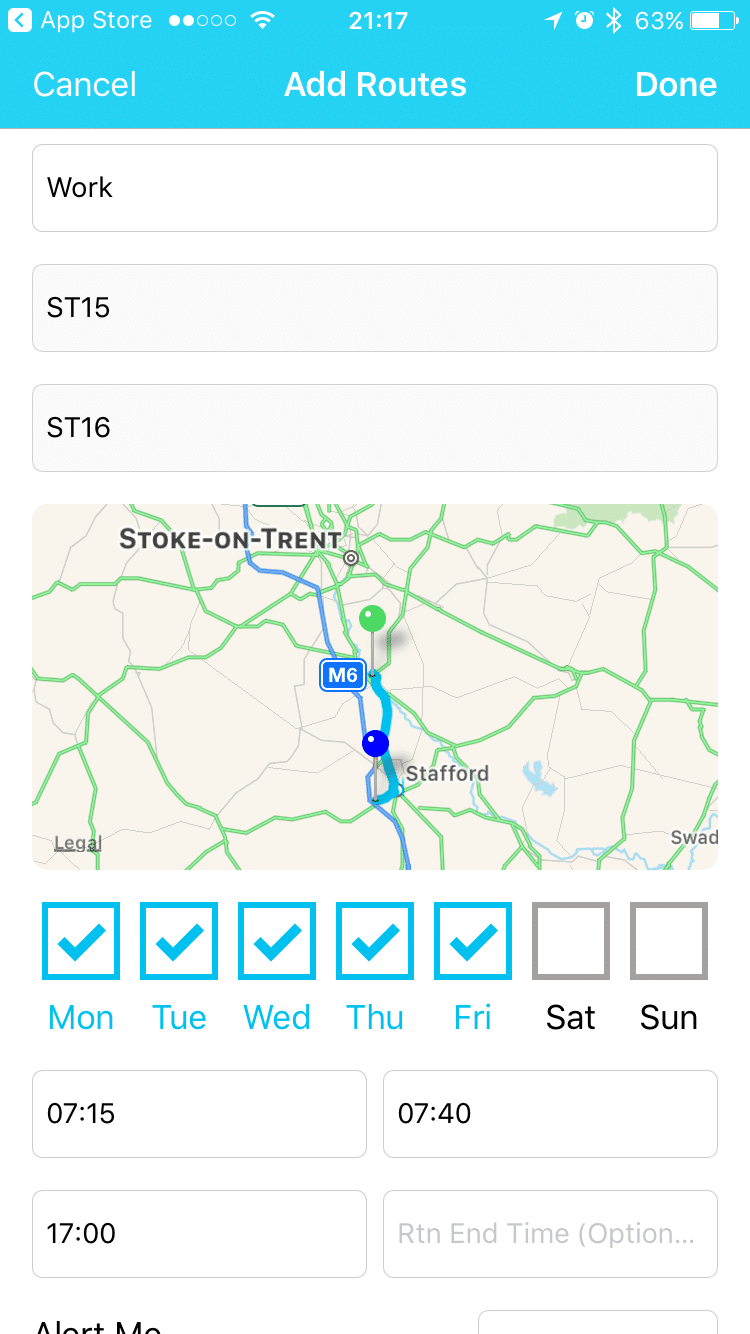Tap the Wi-Fi icon in status bar
Image resolution: width=750 pixels, height=1334 pixels.
(263, 20)
